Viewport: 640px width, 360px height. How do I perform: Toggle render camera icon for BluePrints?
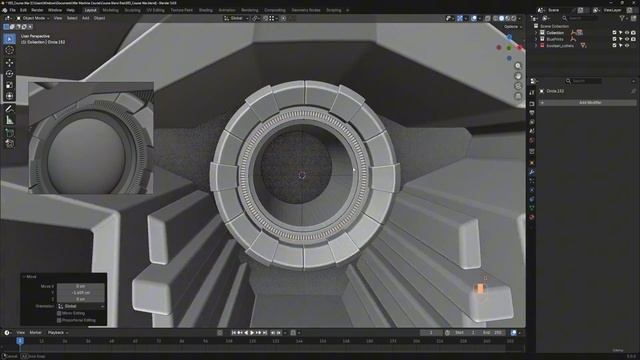tap(633, 39)
